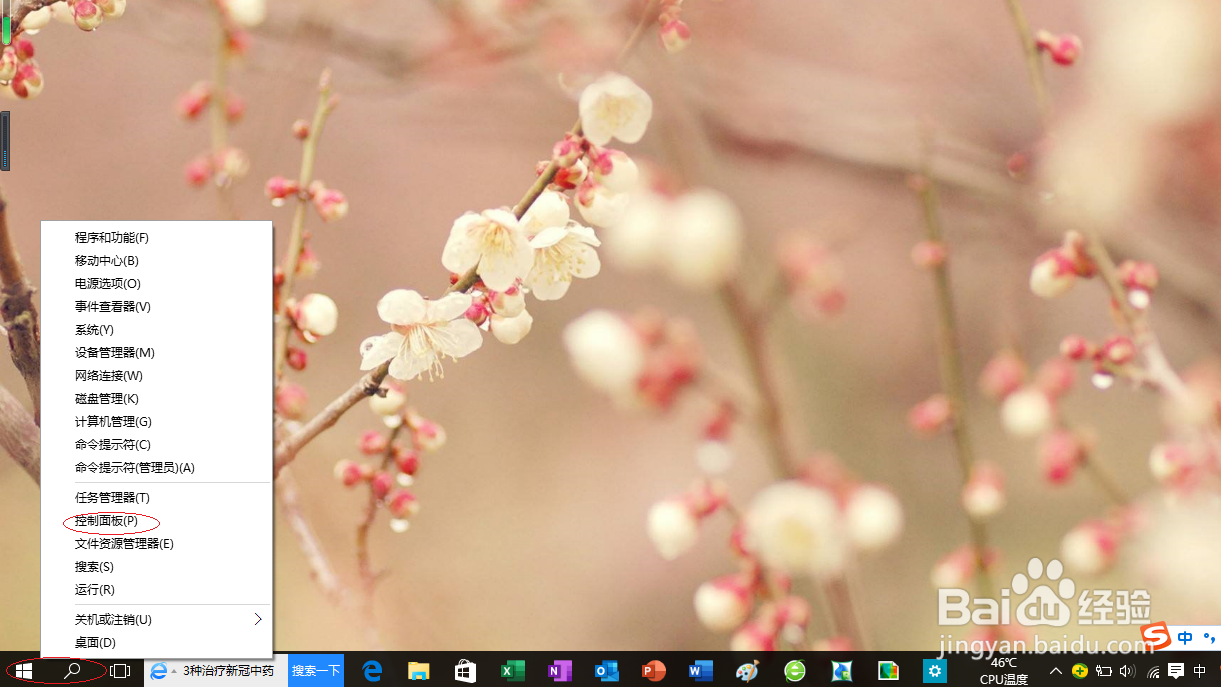Launch Word from the taskbar
Screen dimensions: 1221x687
point(700,671)
